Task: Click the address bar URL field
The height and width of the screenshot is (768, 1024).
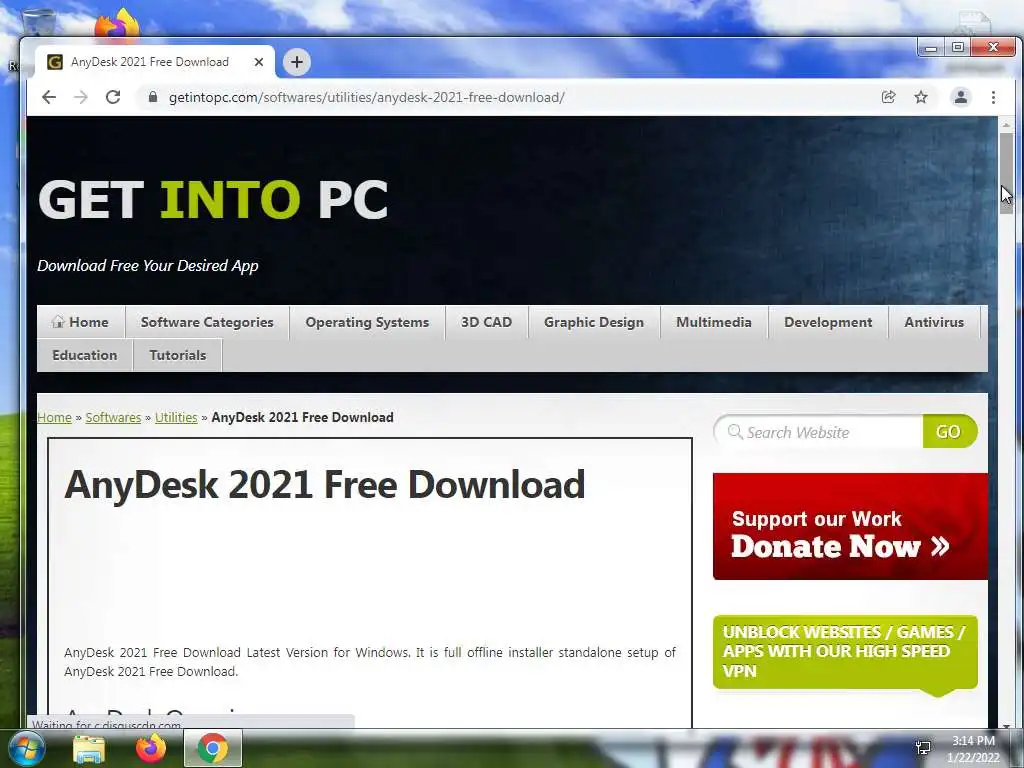Action: pos(509,97)
